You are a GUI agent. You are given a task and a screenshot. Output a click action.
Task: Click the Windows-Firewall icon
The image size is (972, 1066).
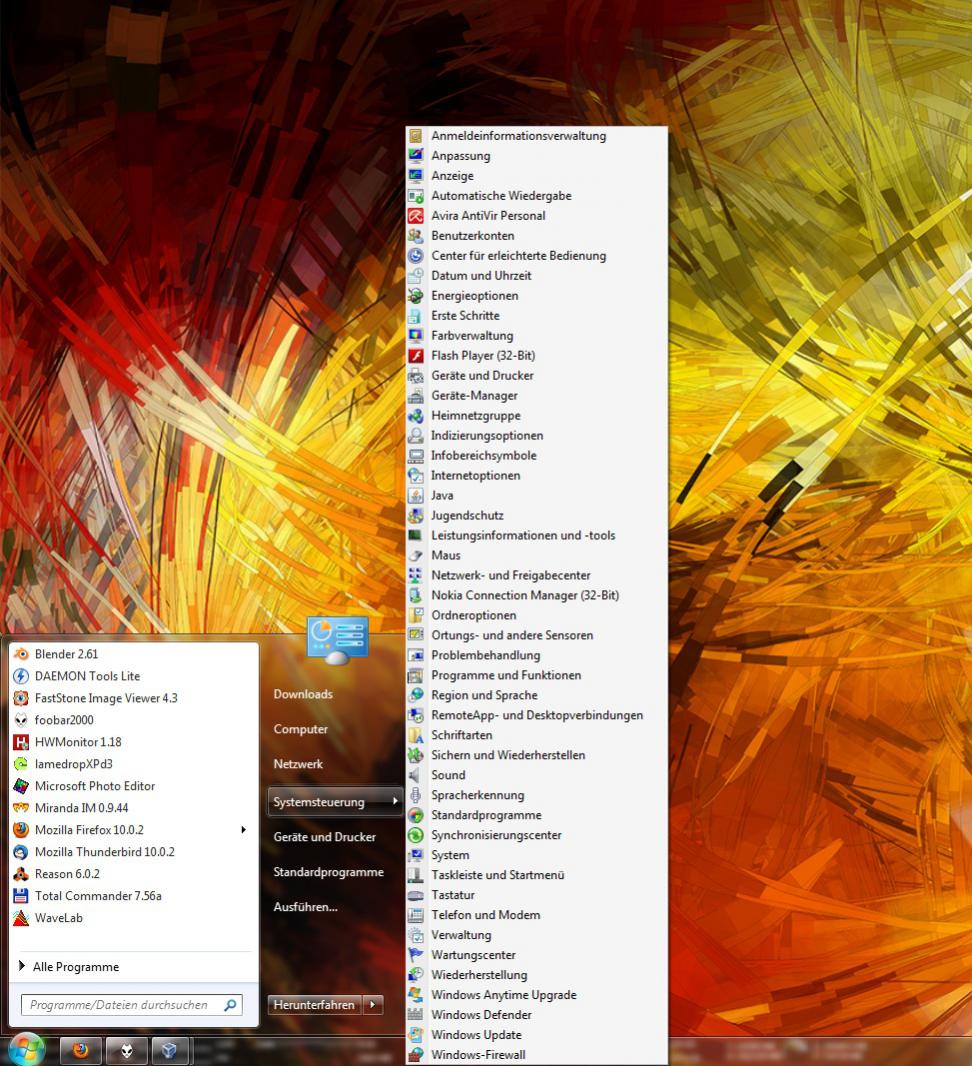[415, 1054]
